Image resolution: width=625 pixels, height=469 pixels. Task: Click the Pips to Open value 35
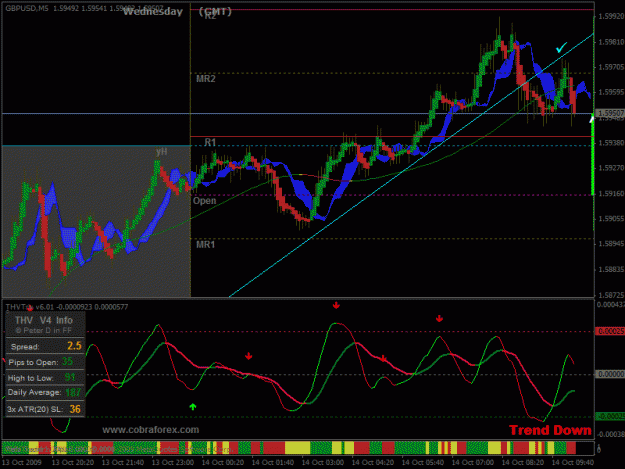pos(67,361)
